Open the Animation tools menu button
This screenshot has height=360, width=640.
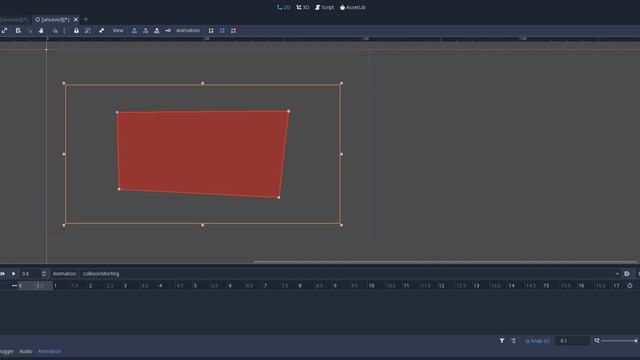click(x=64, y=274)
